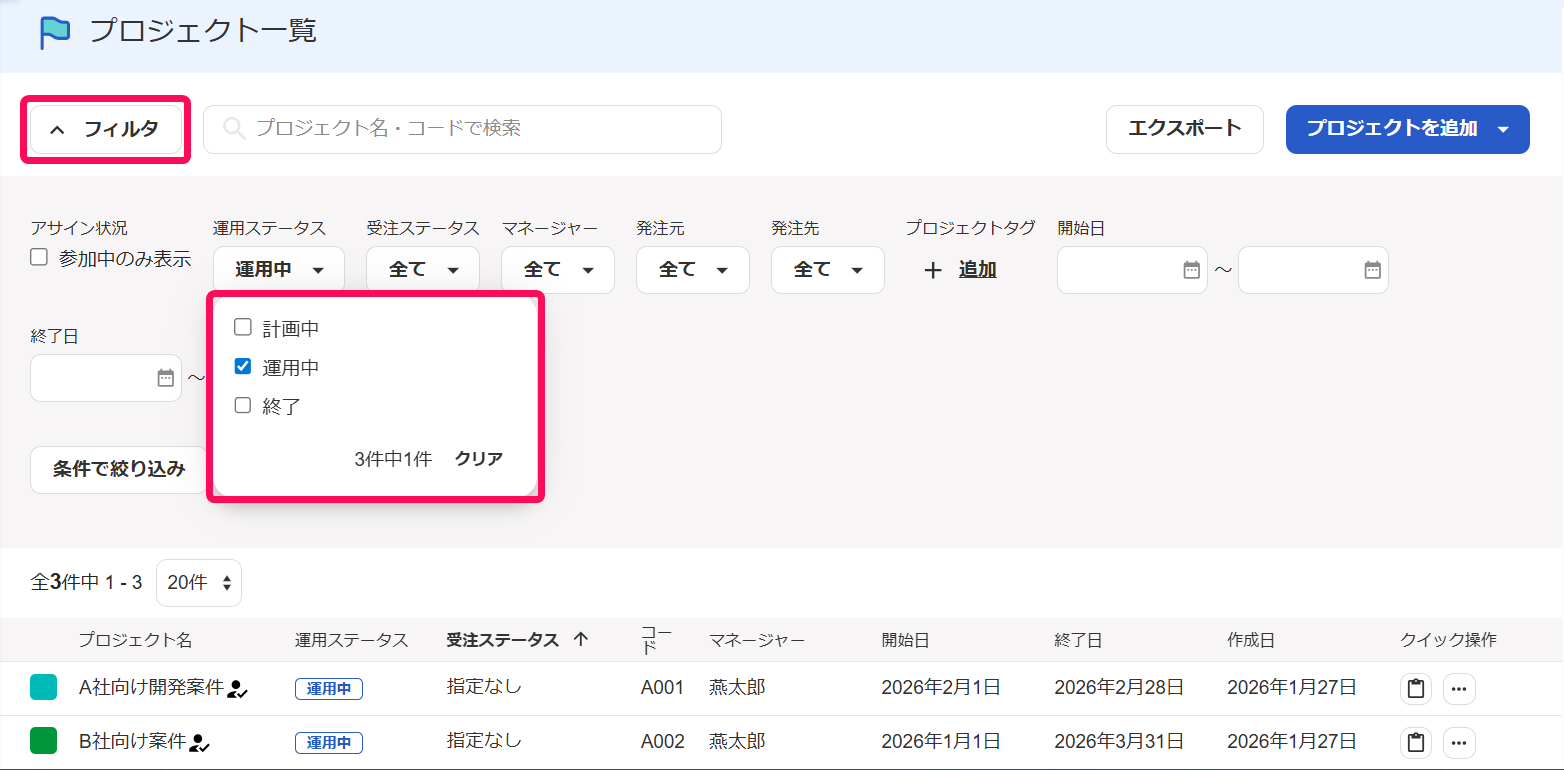Viewport: 1564px width, 770px height.
Task: Sort by マネージャー column header
Action: tap(757, 640)
